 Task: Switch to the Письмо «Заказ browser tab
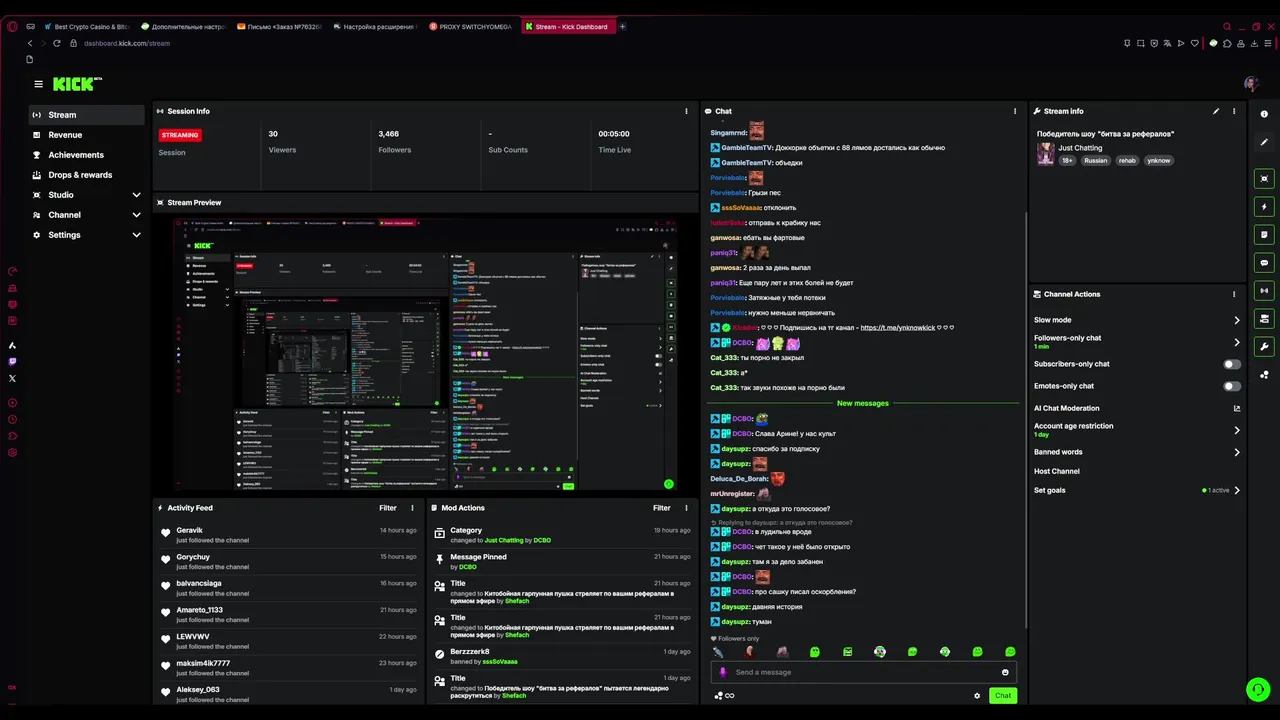(x=280, y=27)
